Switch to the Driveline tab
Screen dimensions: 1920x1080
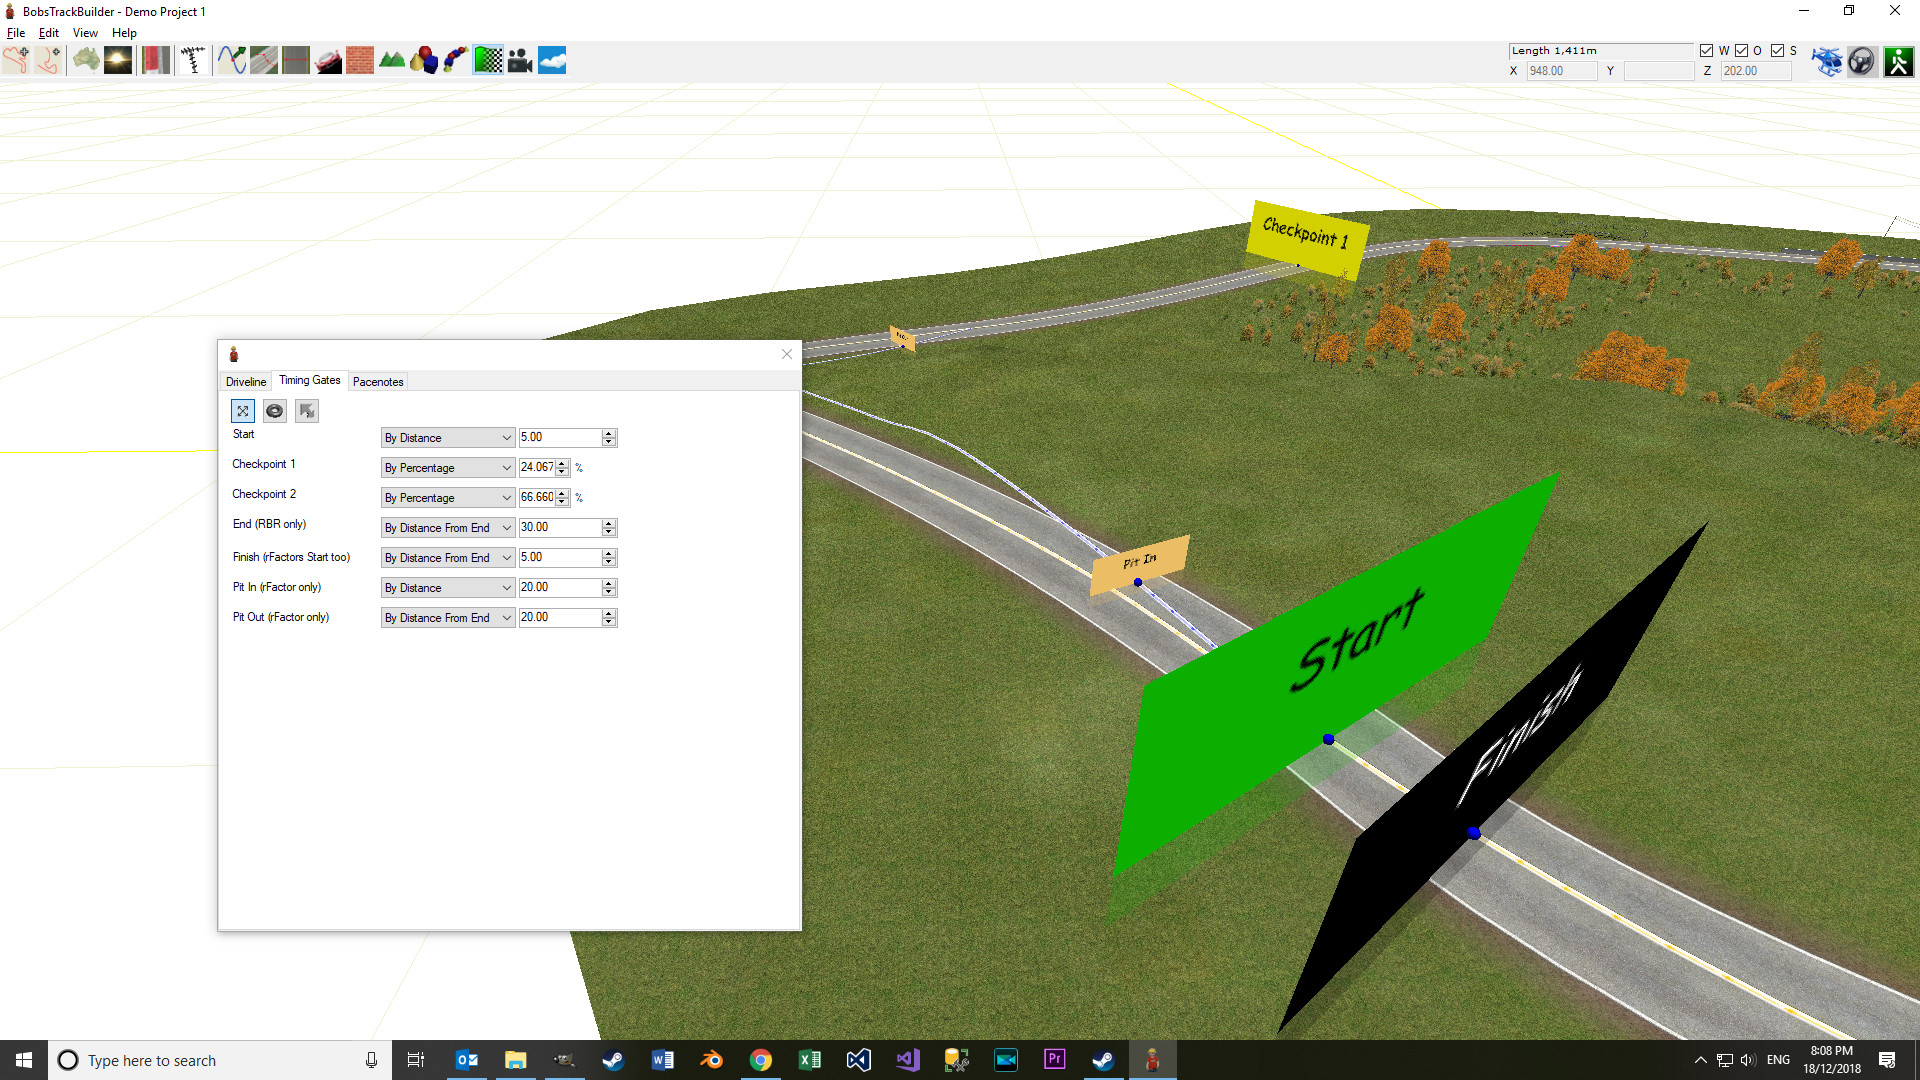[x=245, y=381]
